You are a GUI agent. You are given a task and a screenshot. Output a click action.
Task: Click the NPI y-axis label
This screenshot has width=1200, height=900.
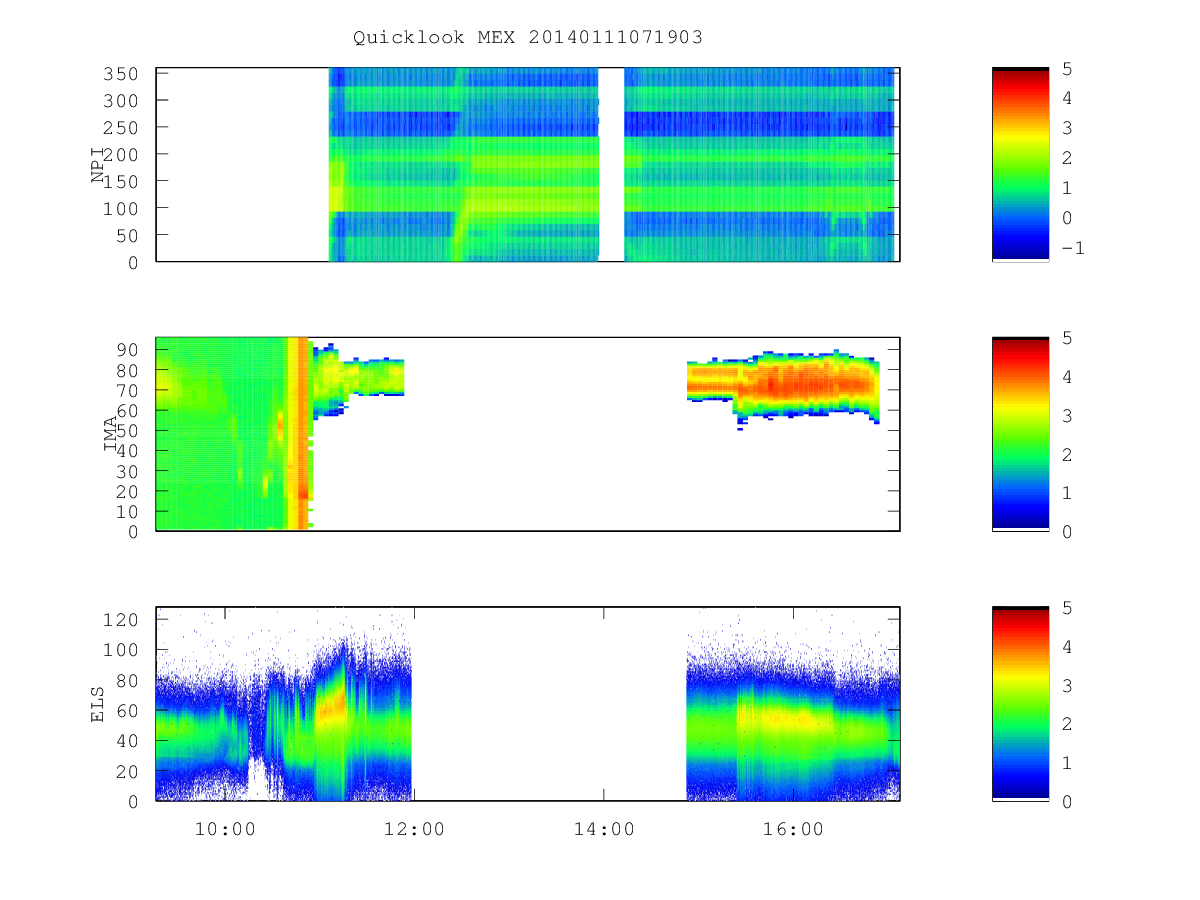pos(98,165)
